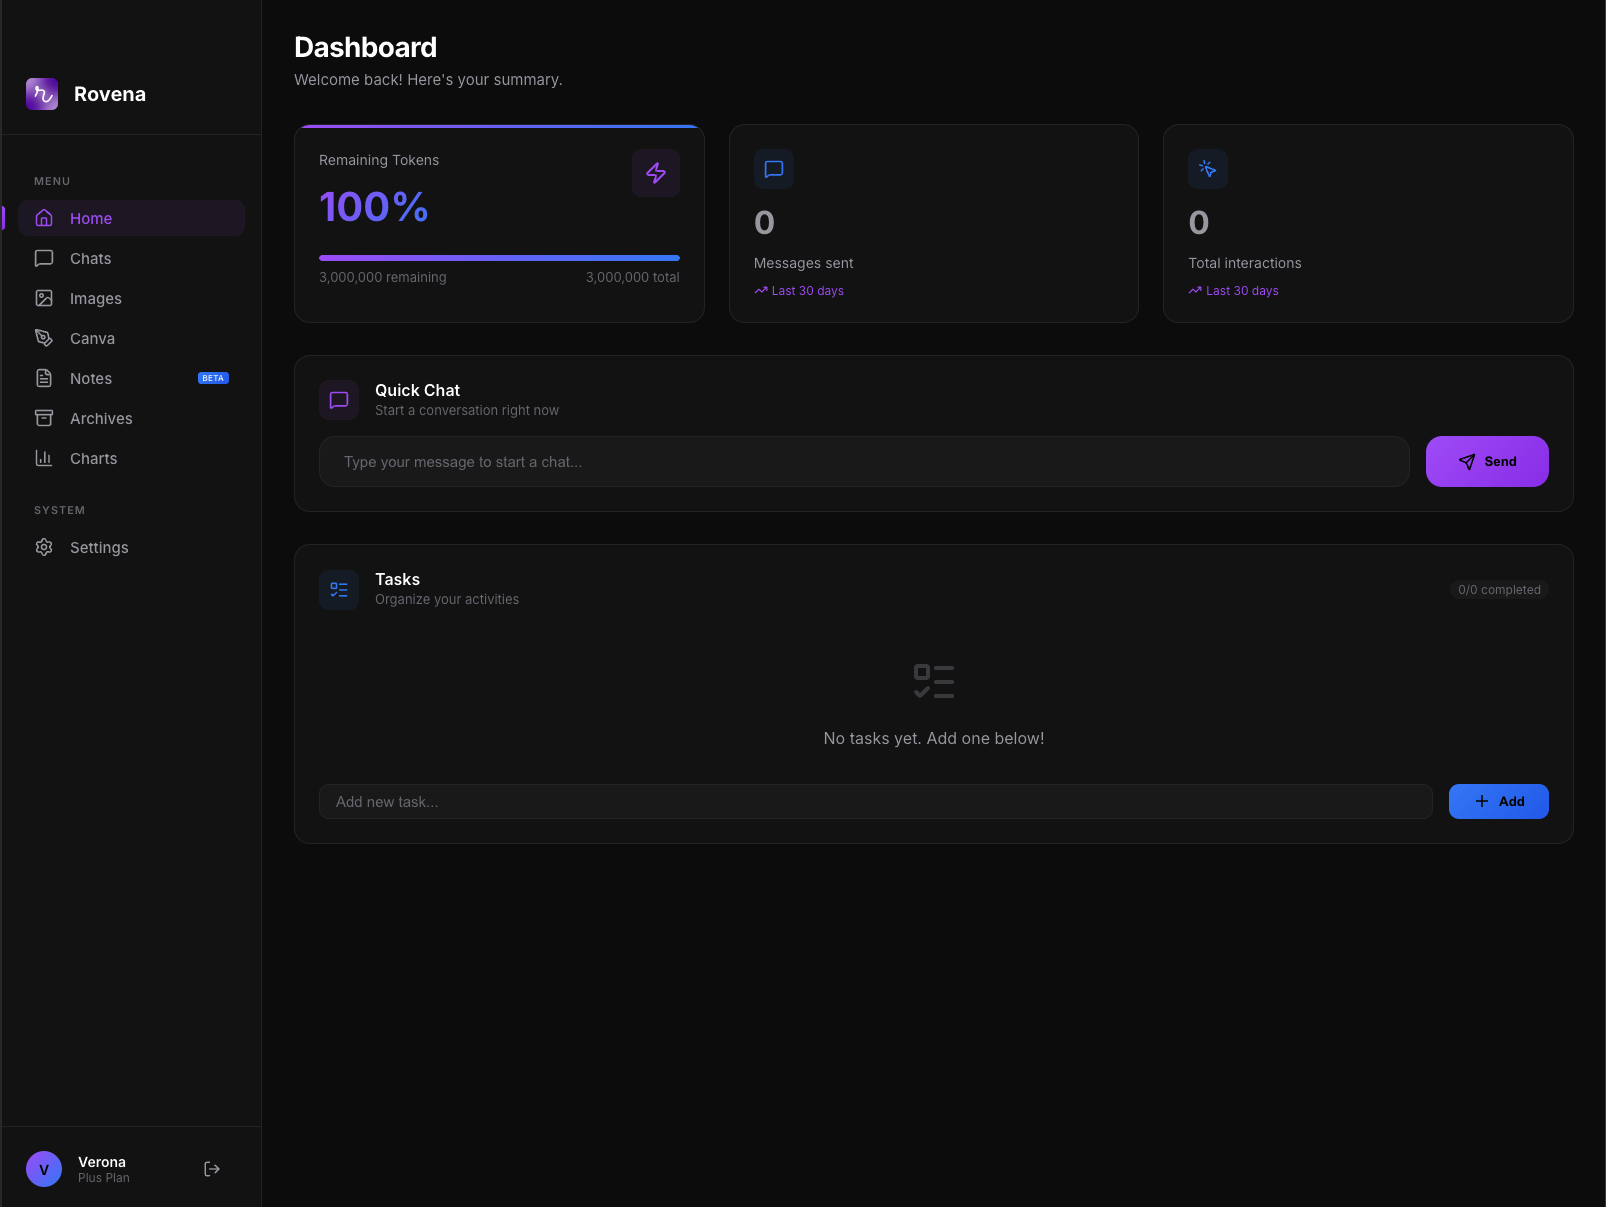Click the 'Welcome back! Here's your summary.' text

[x=428, y=79]
